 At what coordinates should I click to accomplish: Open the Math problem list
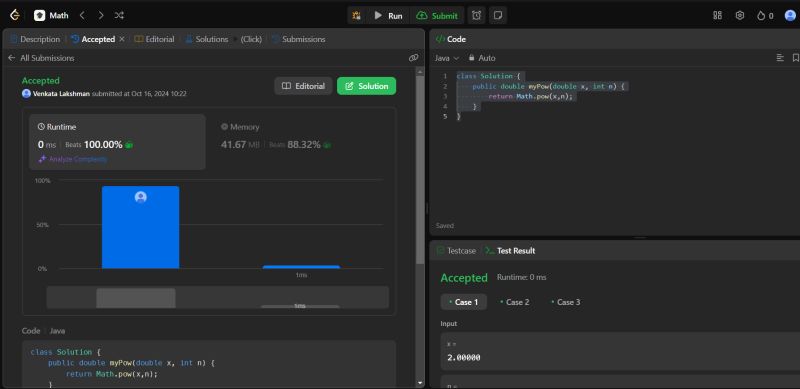pyautogui.click(x=51, y=15)
